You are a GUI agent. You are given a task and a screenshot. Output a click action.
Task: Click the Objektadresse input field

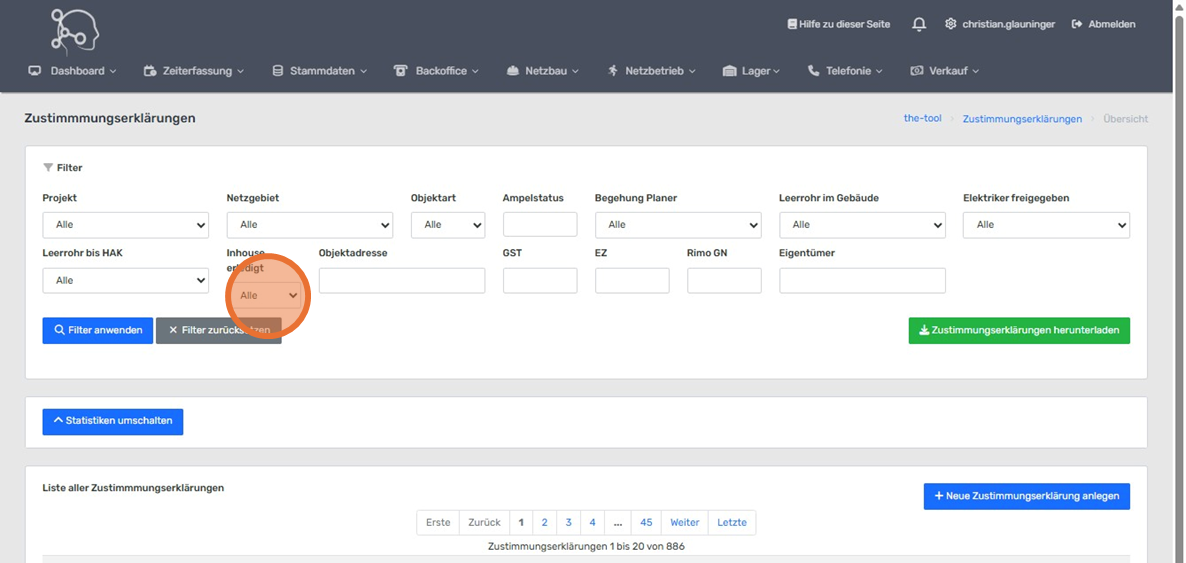[x=401, y=281]
